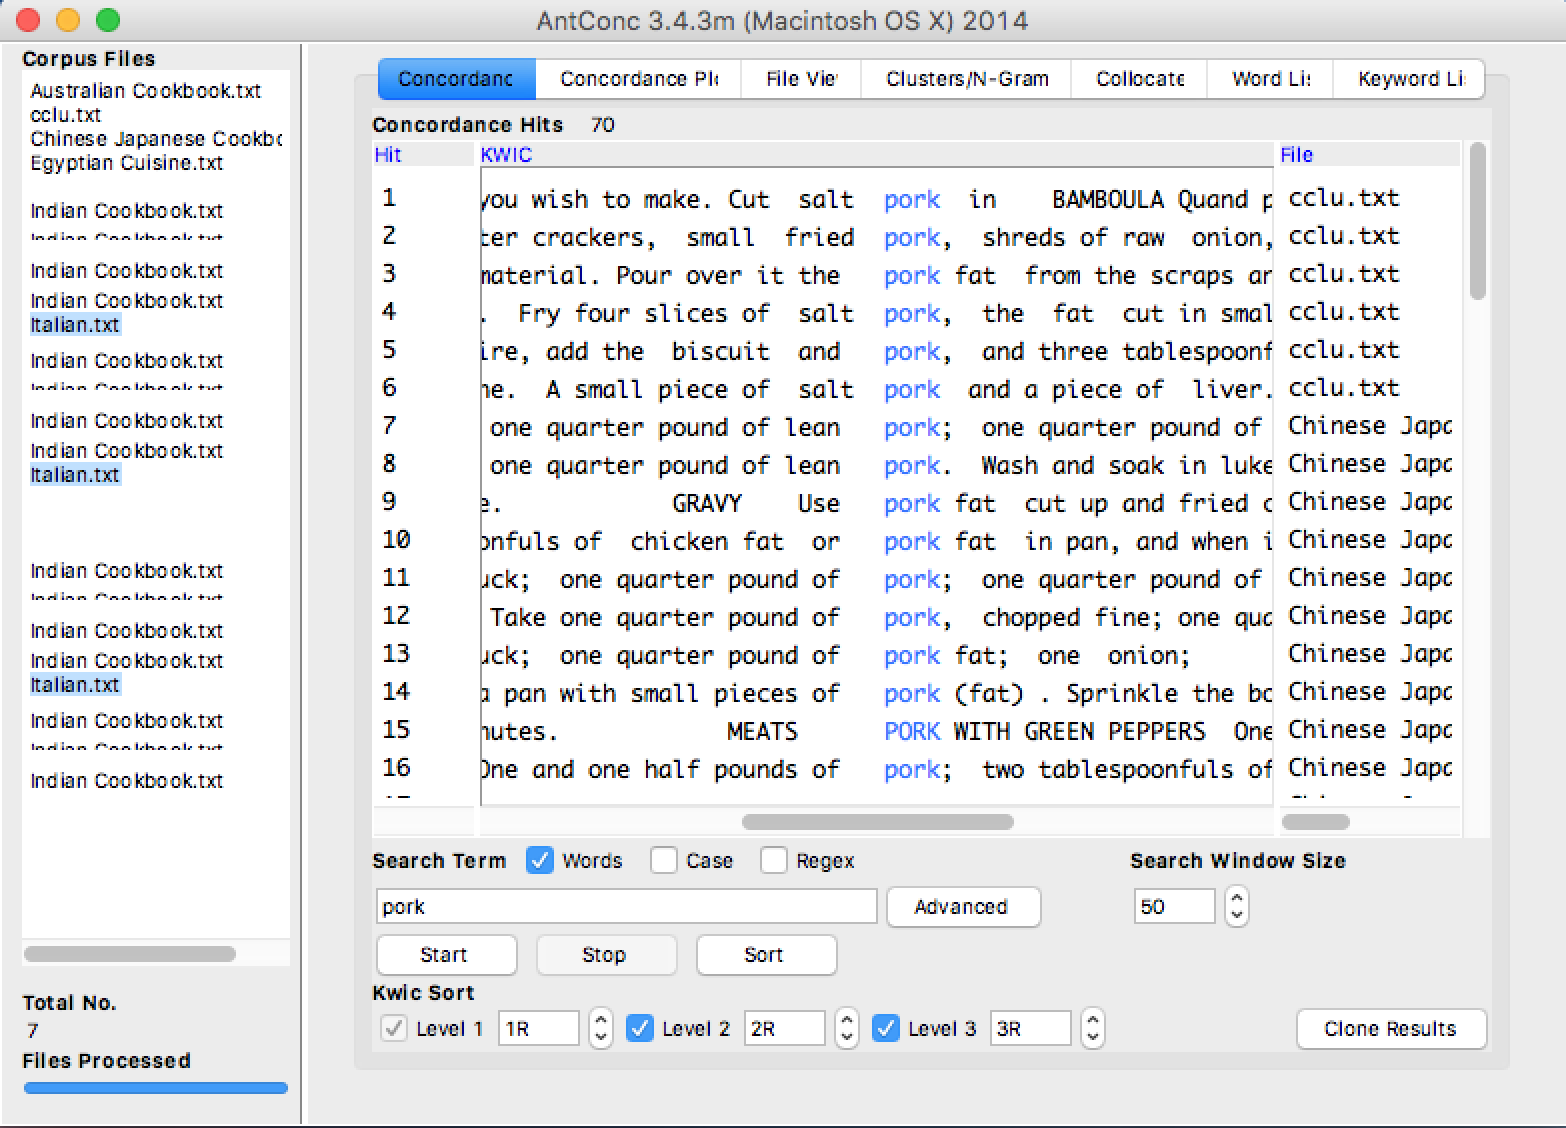Screen dimensions: 1566x1128
Task: Switch to the Concordance tab
Action: tap(457, 79)
